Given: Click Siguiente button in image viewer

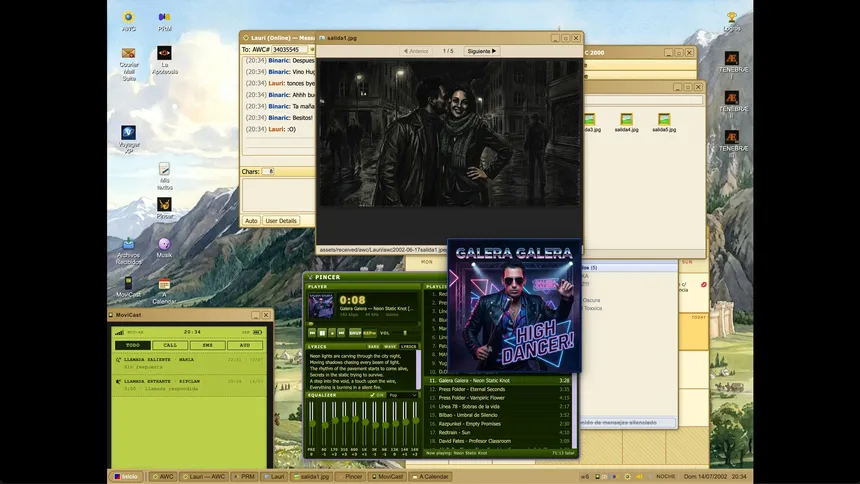Looking at the screenshot, I should pyautogui.click(x=482, y=51).
